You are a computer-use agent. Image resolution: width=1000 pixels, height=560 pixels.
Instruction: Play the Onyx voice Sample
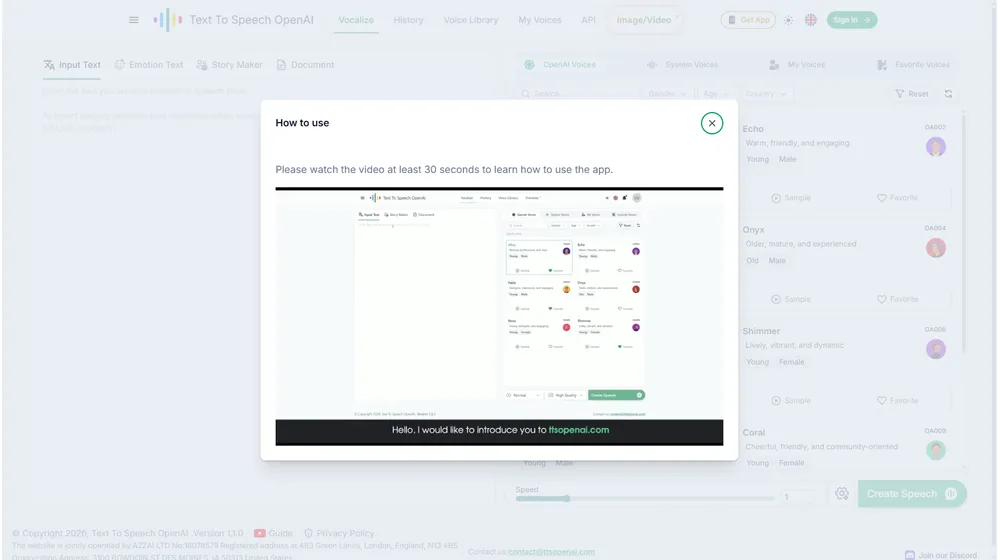pos(791,299)
